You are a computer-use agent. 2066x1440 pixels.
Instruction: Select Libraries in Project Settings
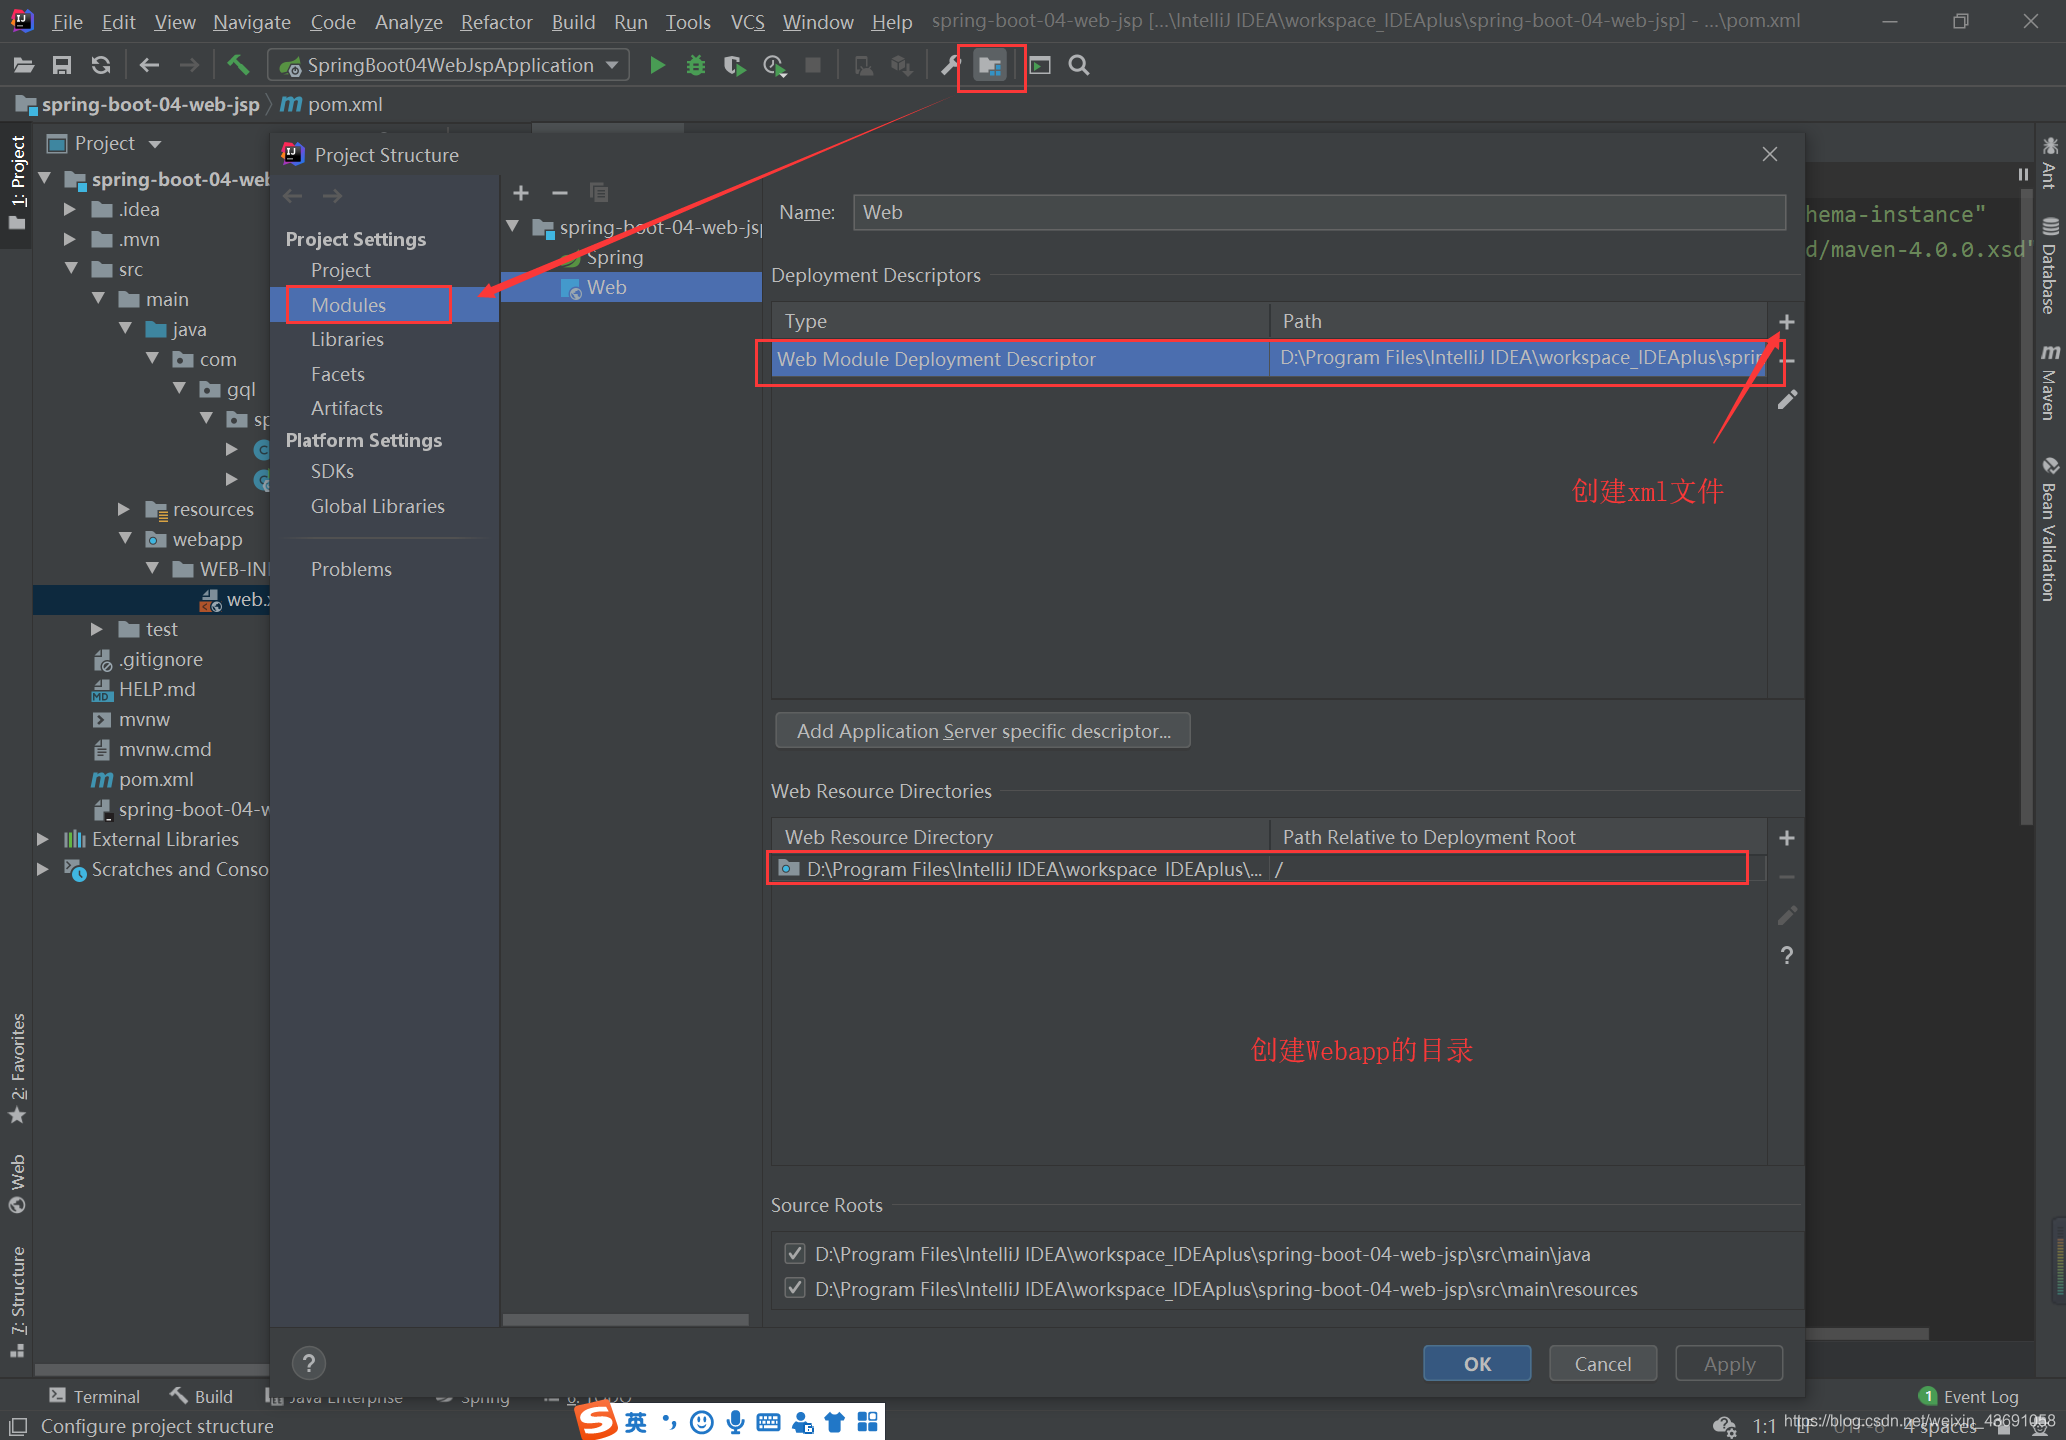point(347,340)
